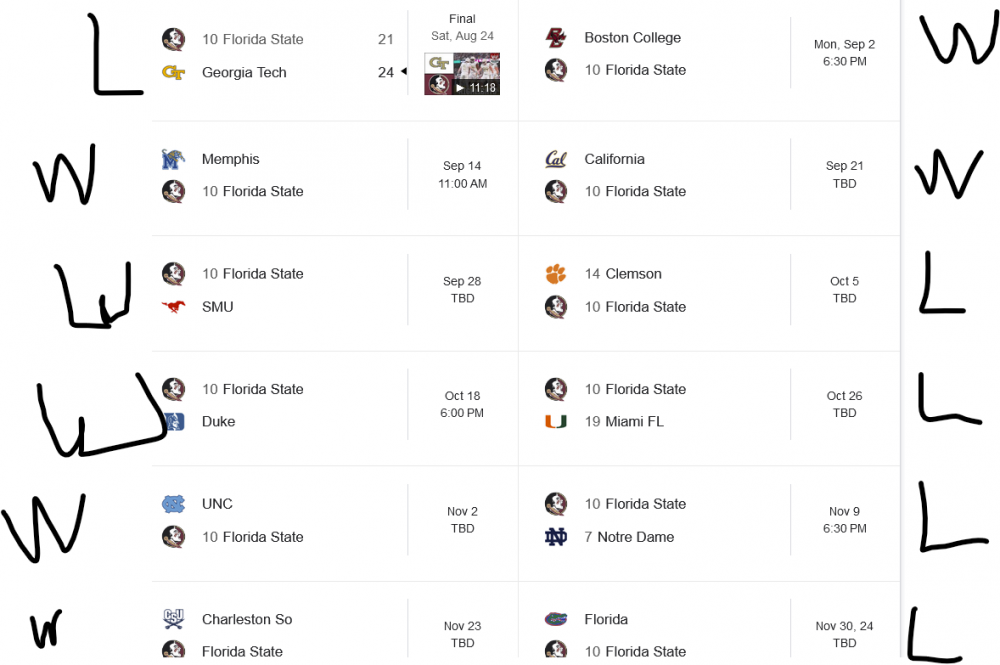Play the 11:18 game highlights video
The image size is (1000, 665).
462,75
